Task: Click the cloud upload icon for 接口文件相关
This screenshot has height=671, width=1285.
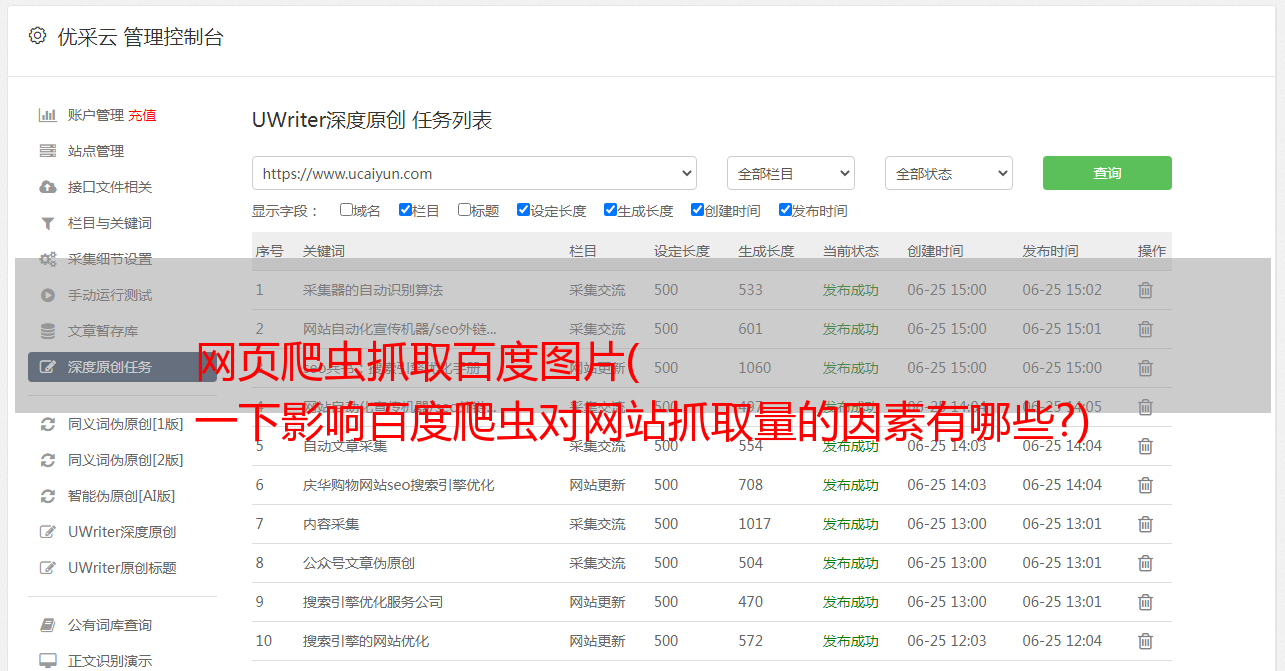Action: (x=47, y=187)
